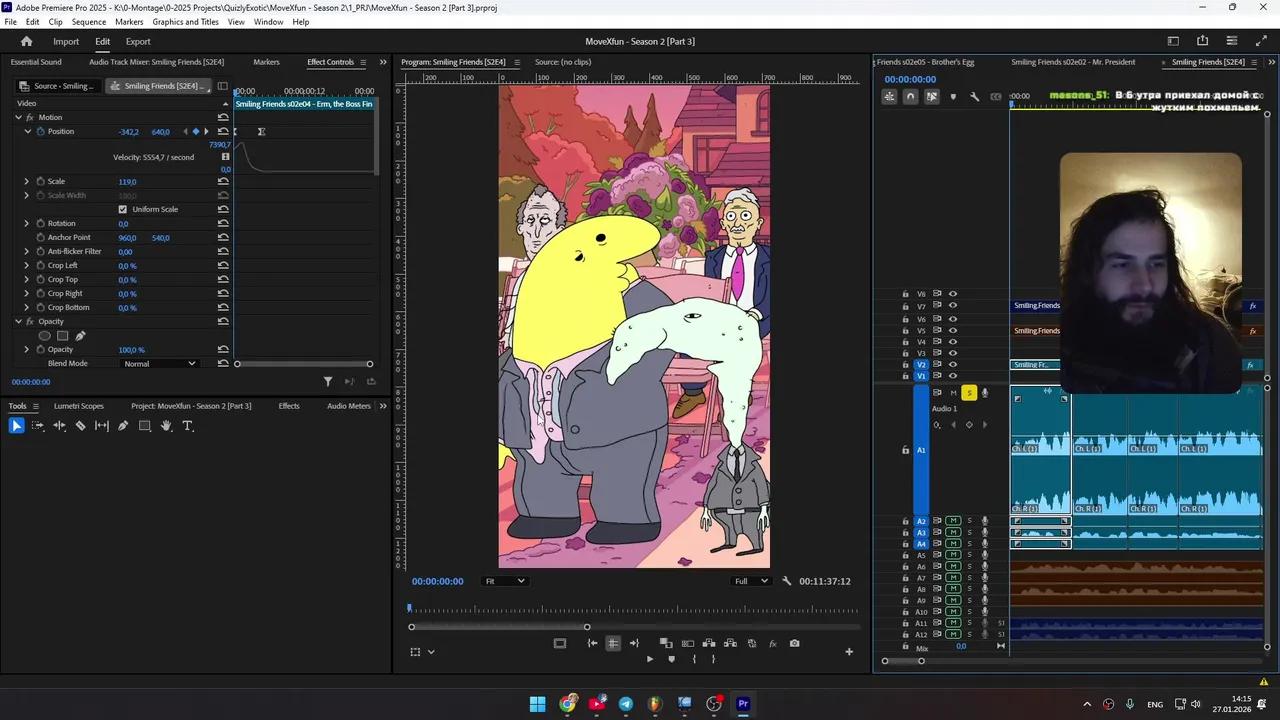Open the Sequence menu
The width and height of the screenshot is (1280, 720).
(88, 21)
